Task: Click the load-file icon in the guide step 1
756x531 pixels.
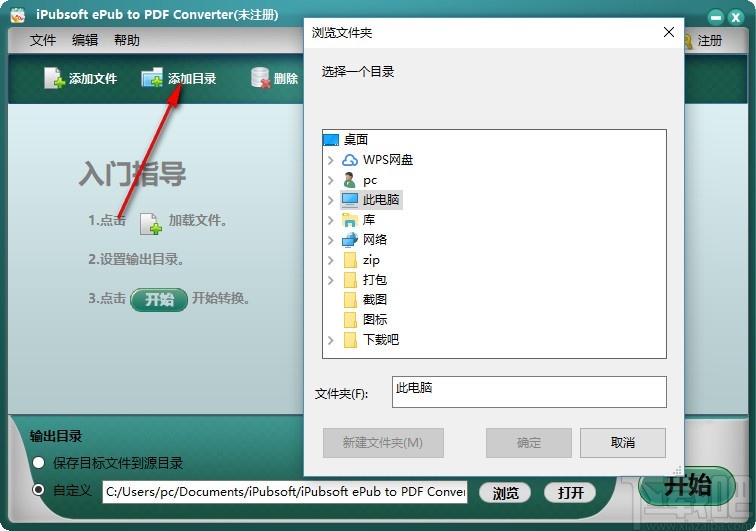Action: tap(150, 223)
